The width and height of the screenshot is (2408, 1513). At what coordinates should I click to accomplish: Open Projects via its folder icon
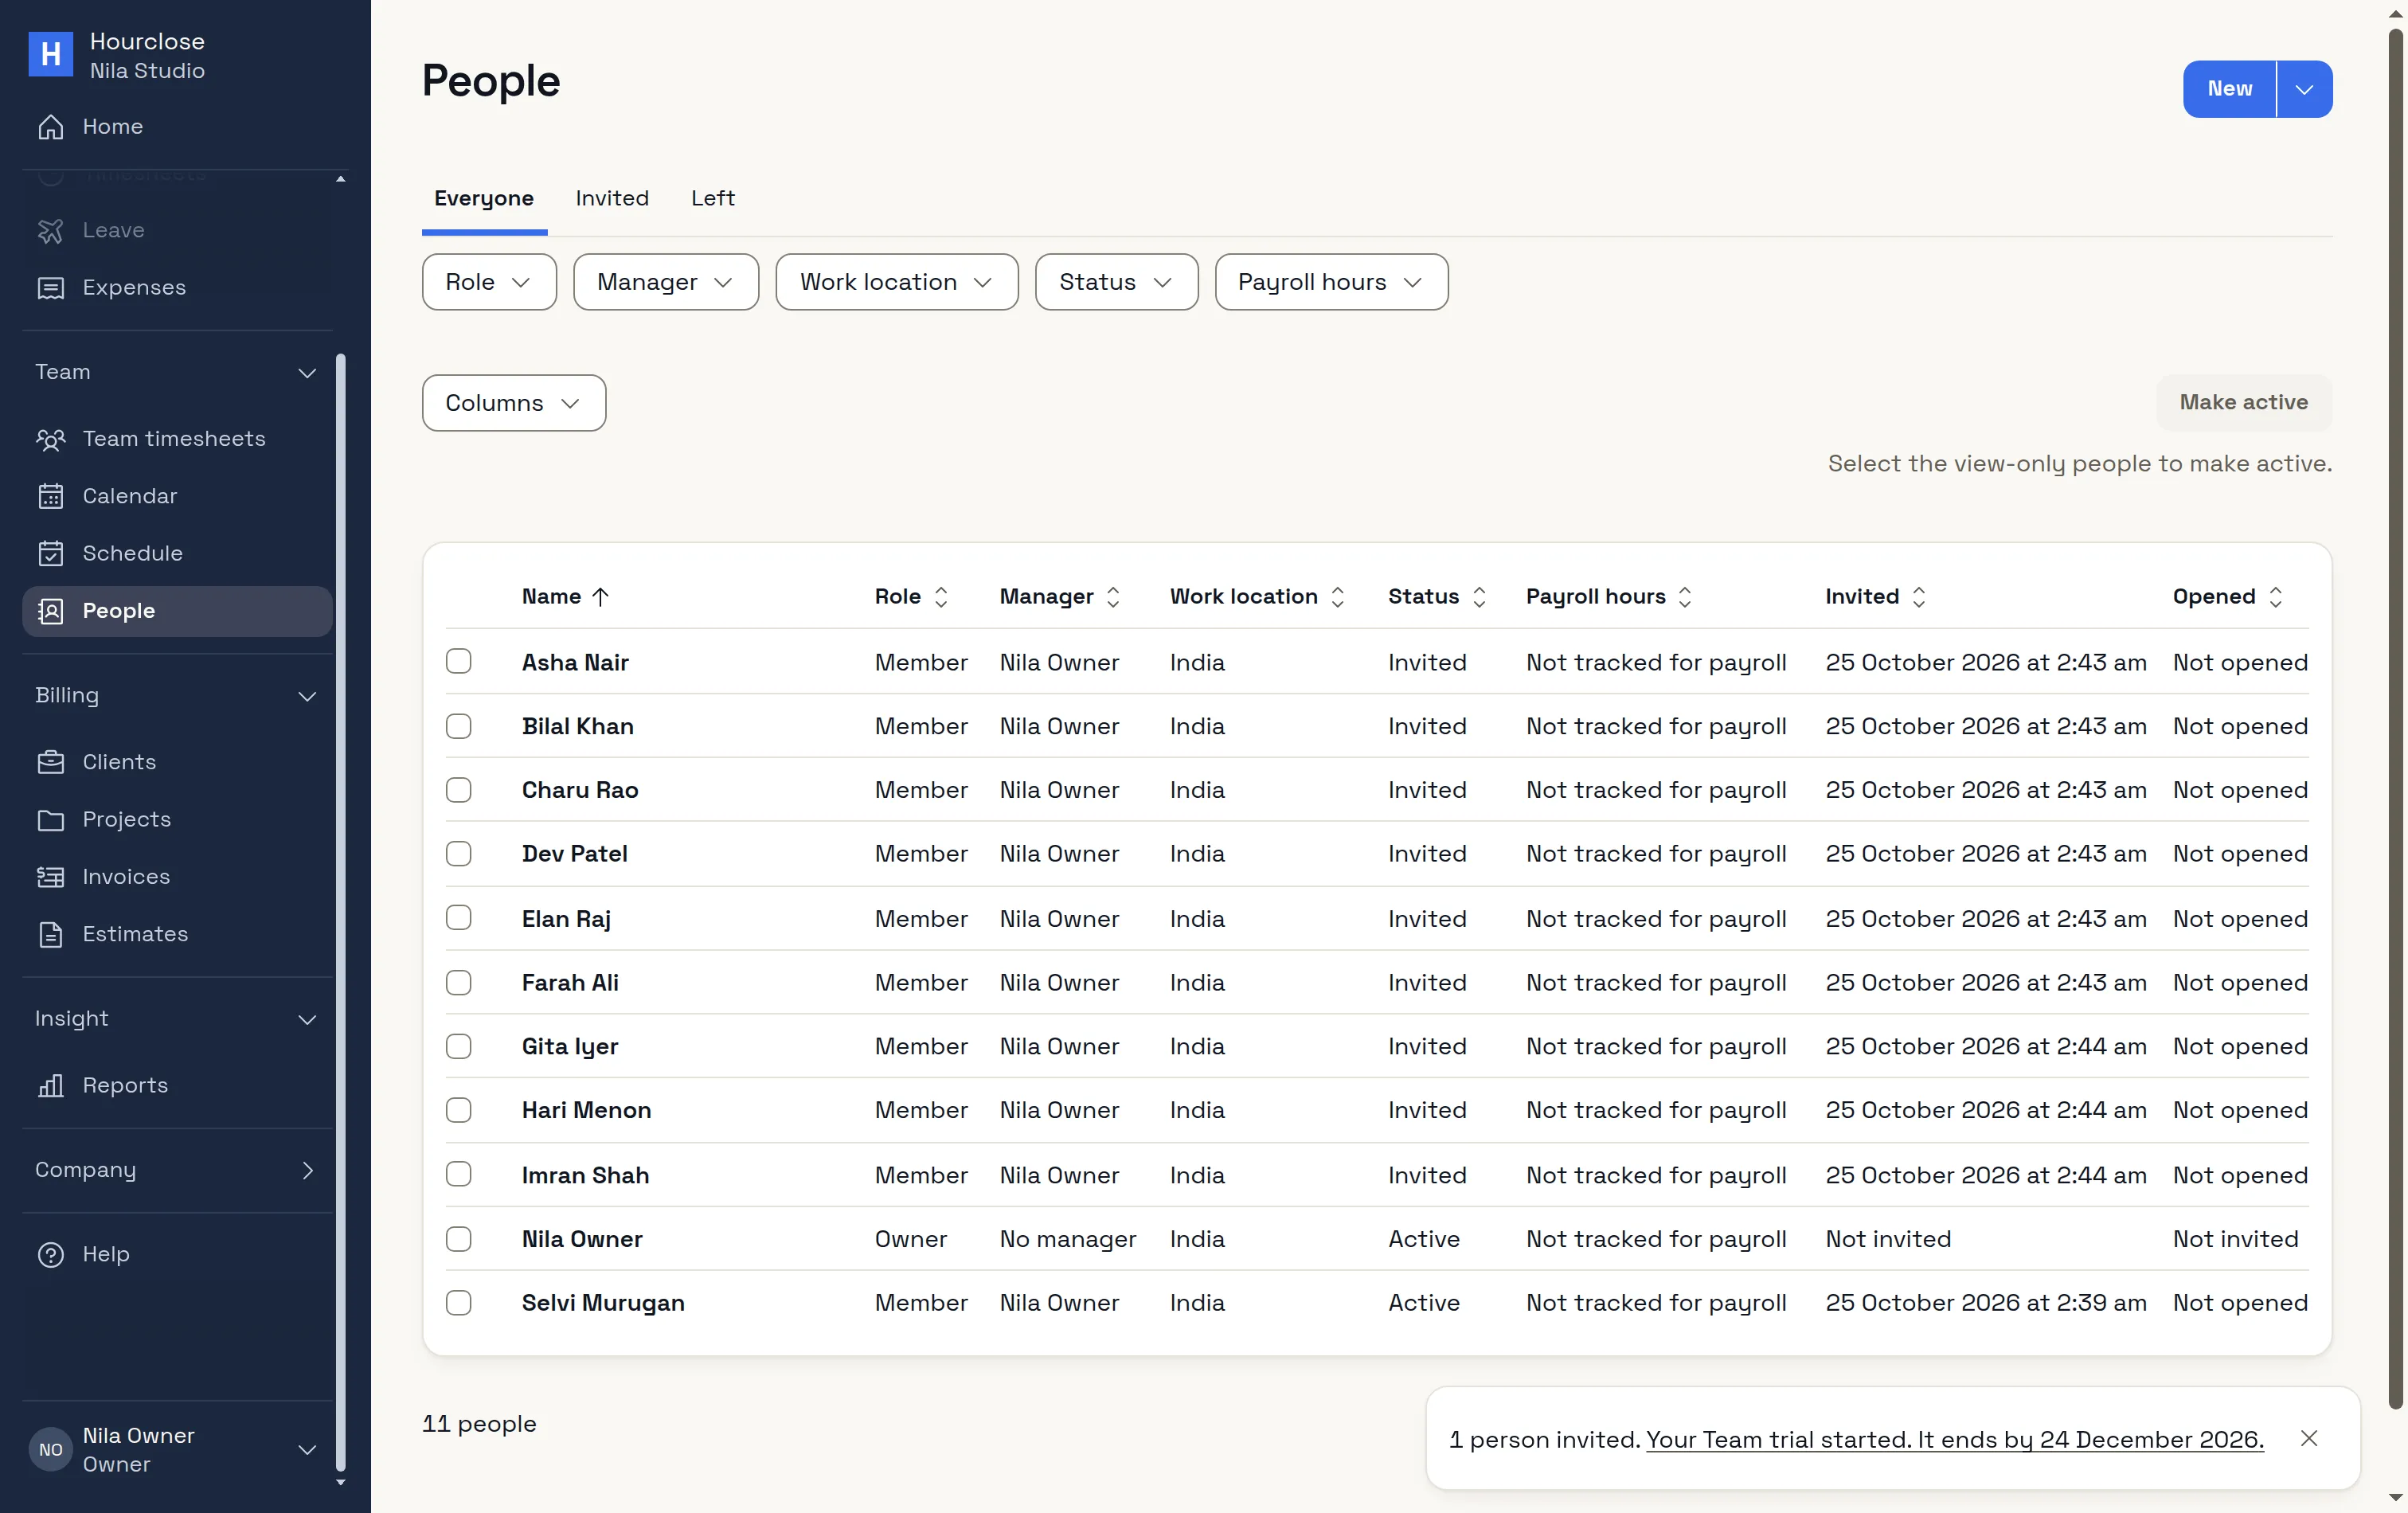tap(50, 820)
